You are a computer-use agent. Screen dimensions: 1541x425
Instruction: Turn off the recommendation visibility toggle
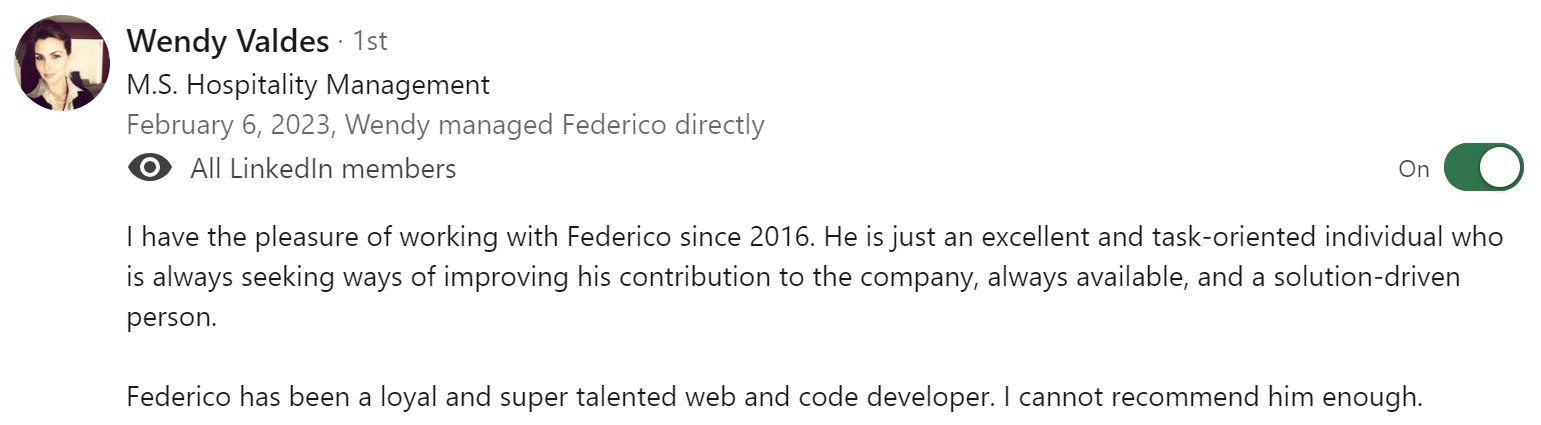pos(1482,168)
